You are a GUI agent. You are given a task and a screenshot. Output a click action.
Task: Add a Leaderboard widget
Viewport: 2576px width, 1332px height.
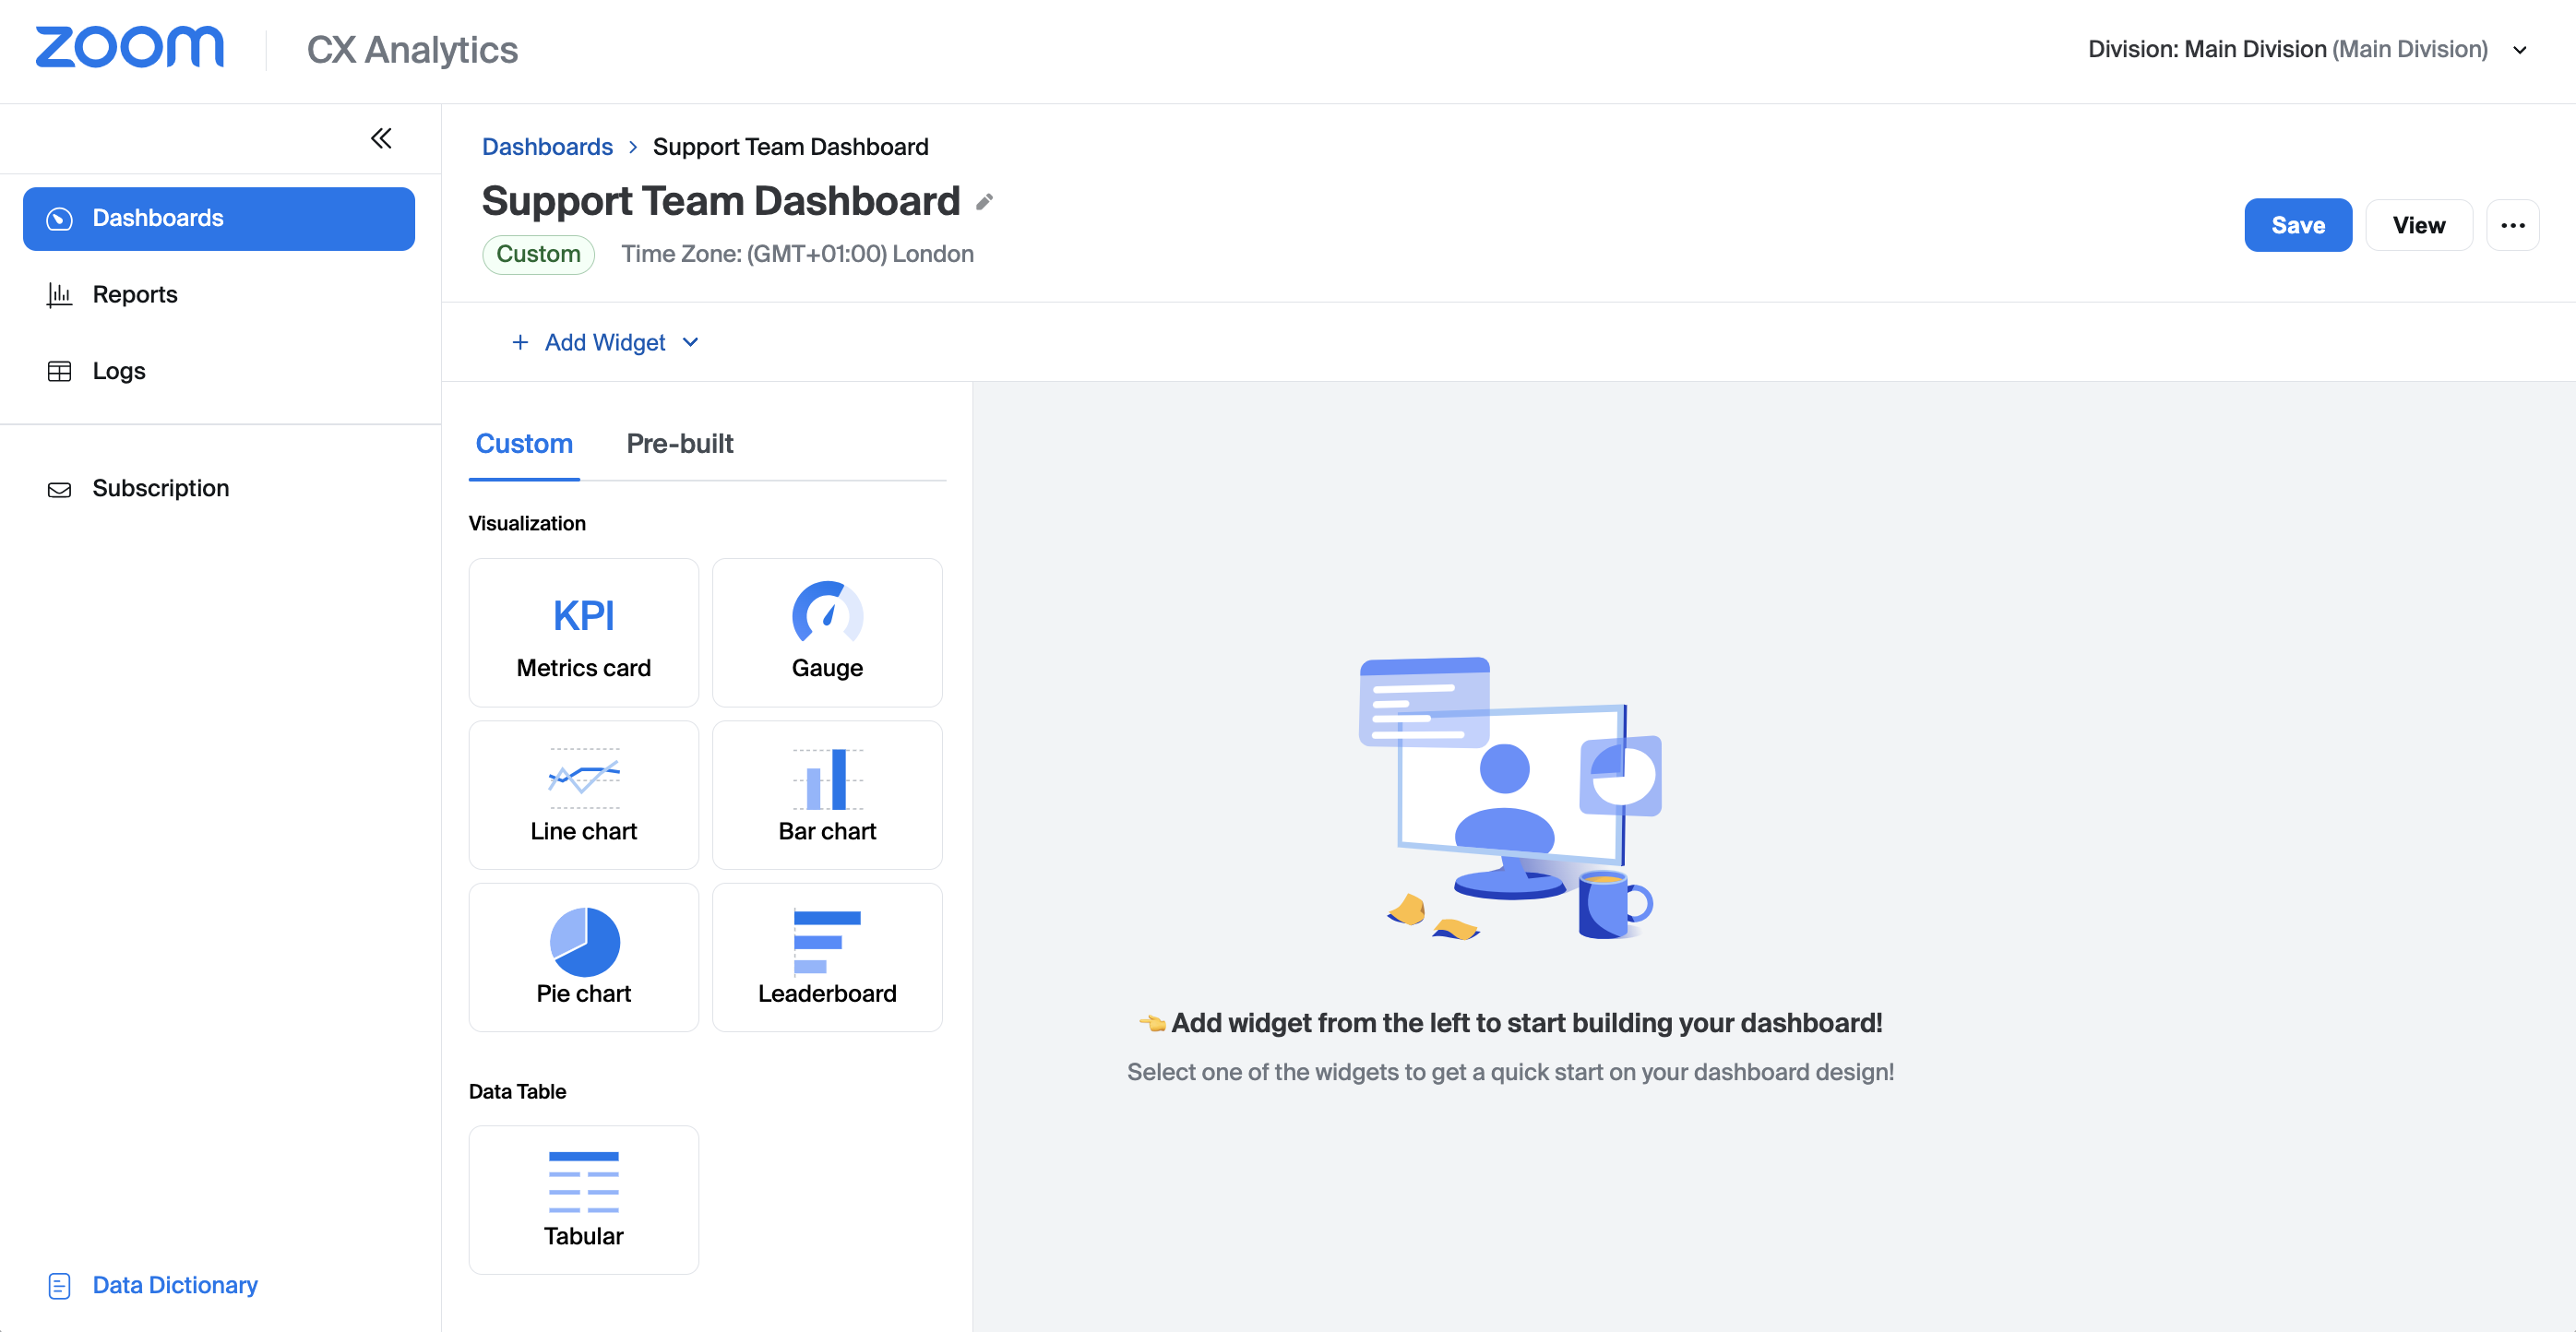(826, 956)
